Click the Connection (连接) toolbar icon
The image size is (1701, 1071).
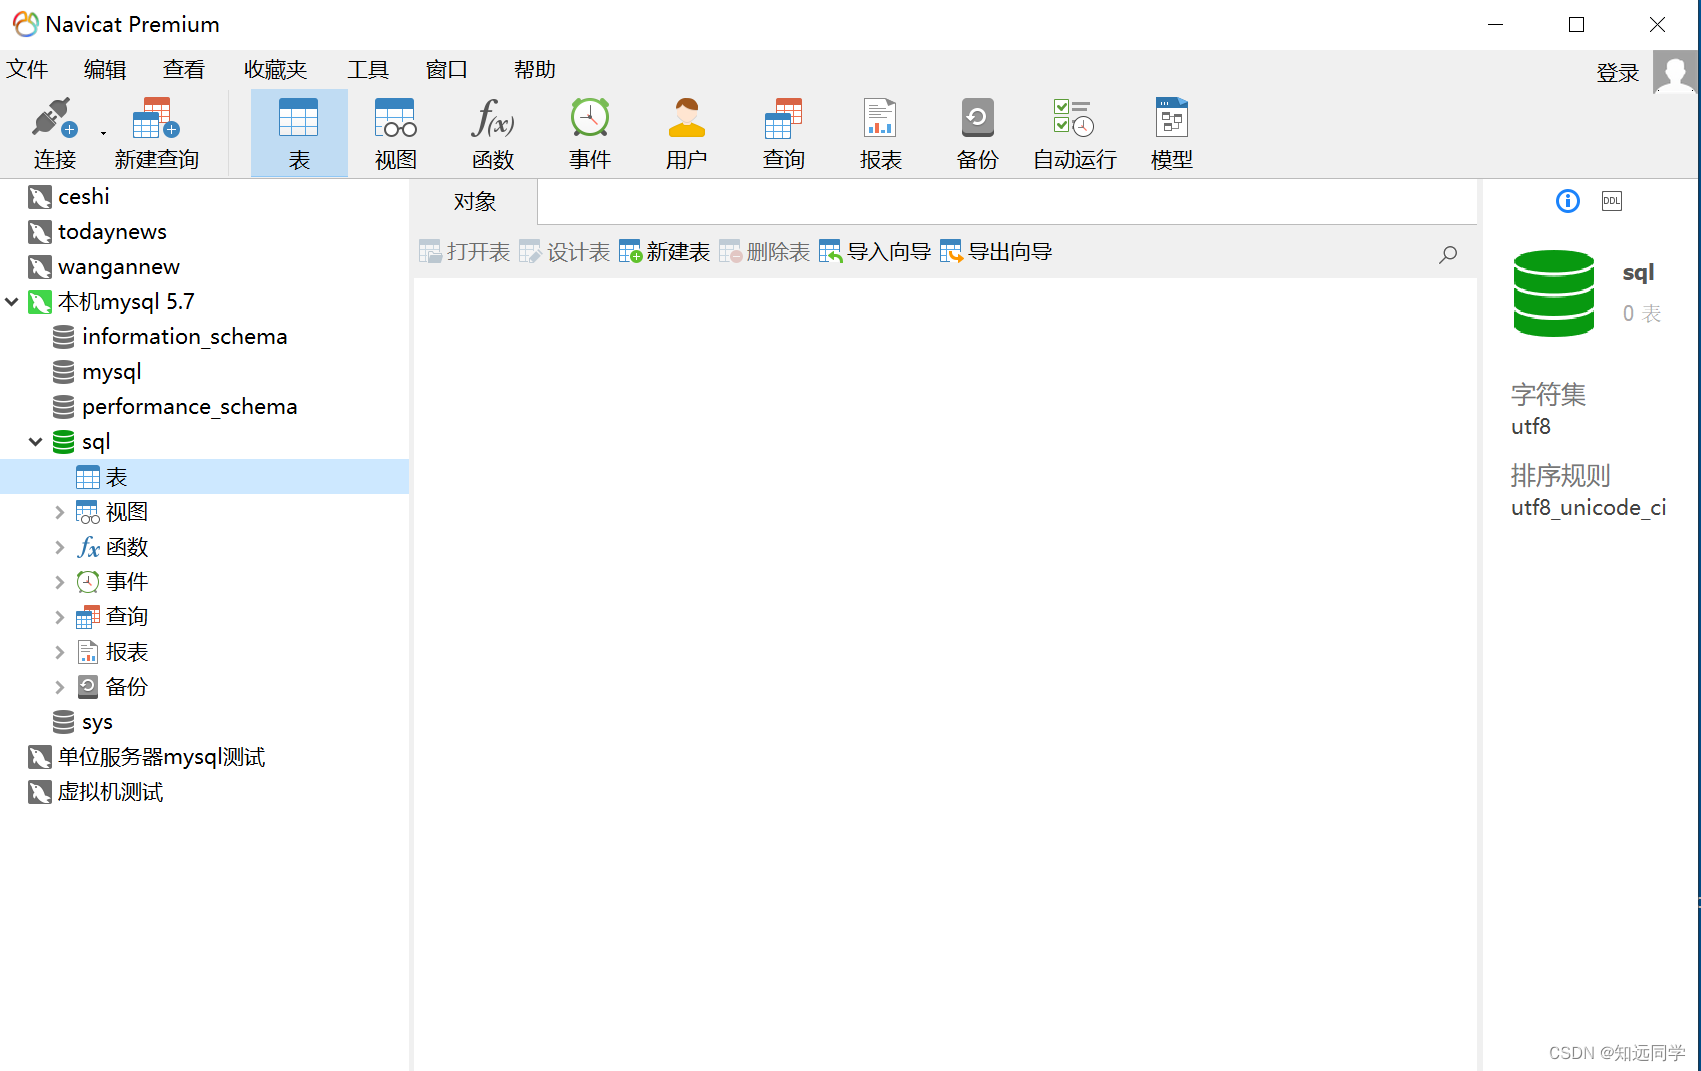(x=54, y=134)
